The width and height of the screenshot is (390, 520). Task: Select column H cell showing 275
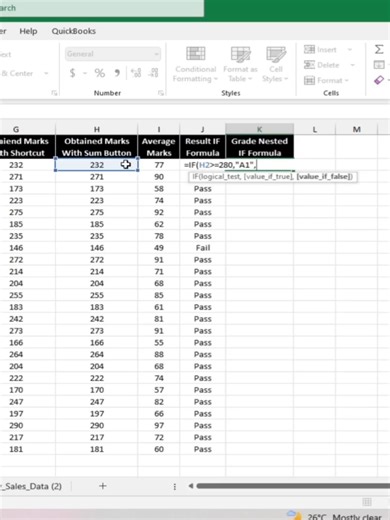tap(97, 212)
